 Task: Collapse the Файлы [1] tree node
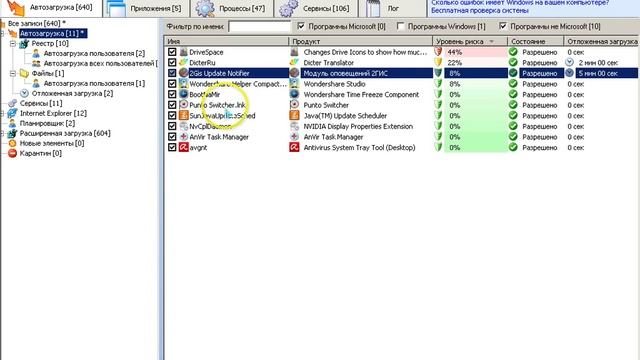pyautogui.click(x=13, y=73)
